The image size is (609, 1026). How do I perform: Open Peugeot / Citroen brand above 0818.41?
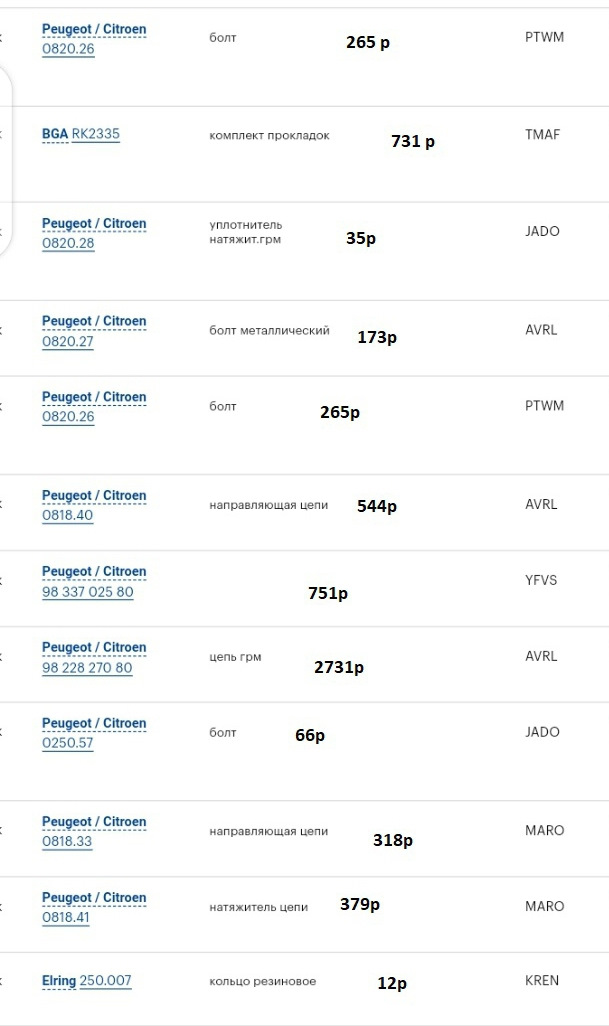94,898
